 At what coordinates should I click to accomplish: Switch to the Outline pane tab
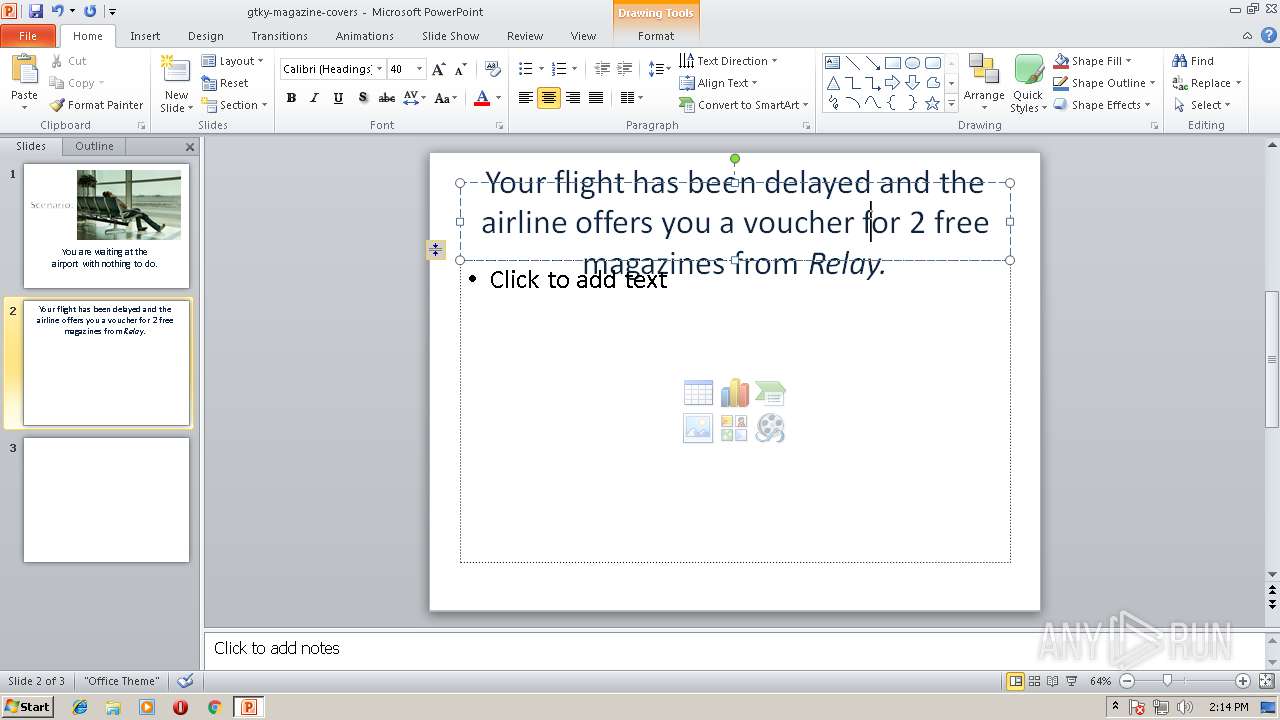(x=94, y=146)
